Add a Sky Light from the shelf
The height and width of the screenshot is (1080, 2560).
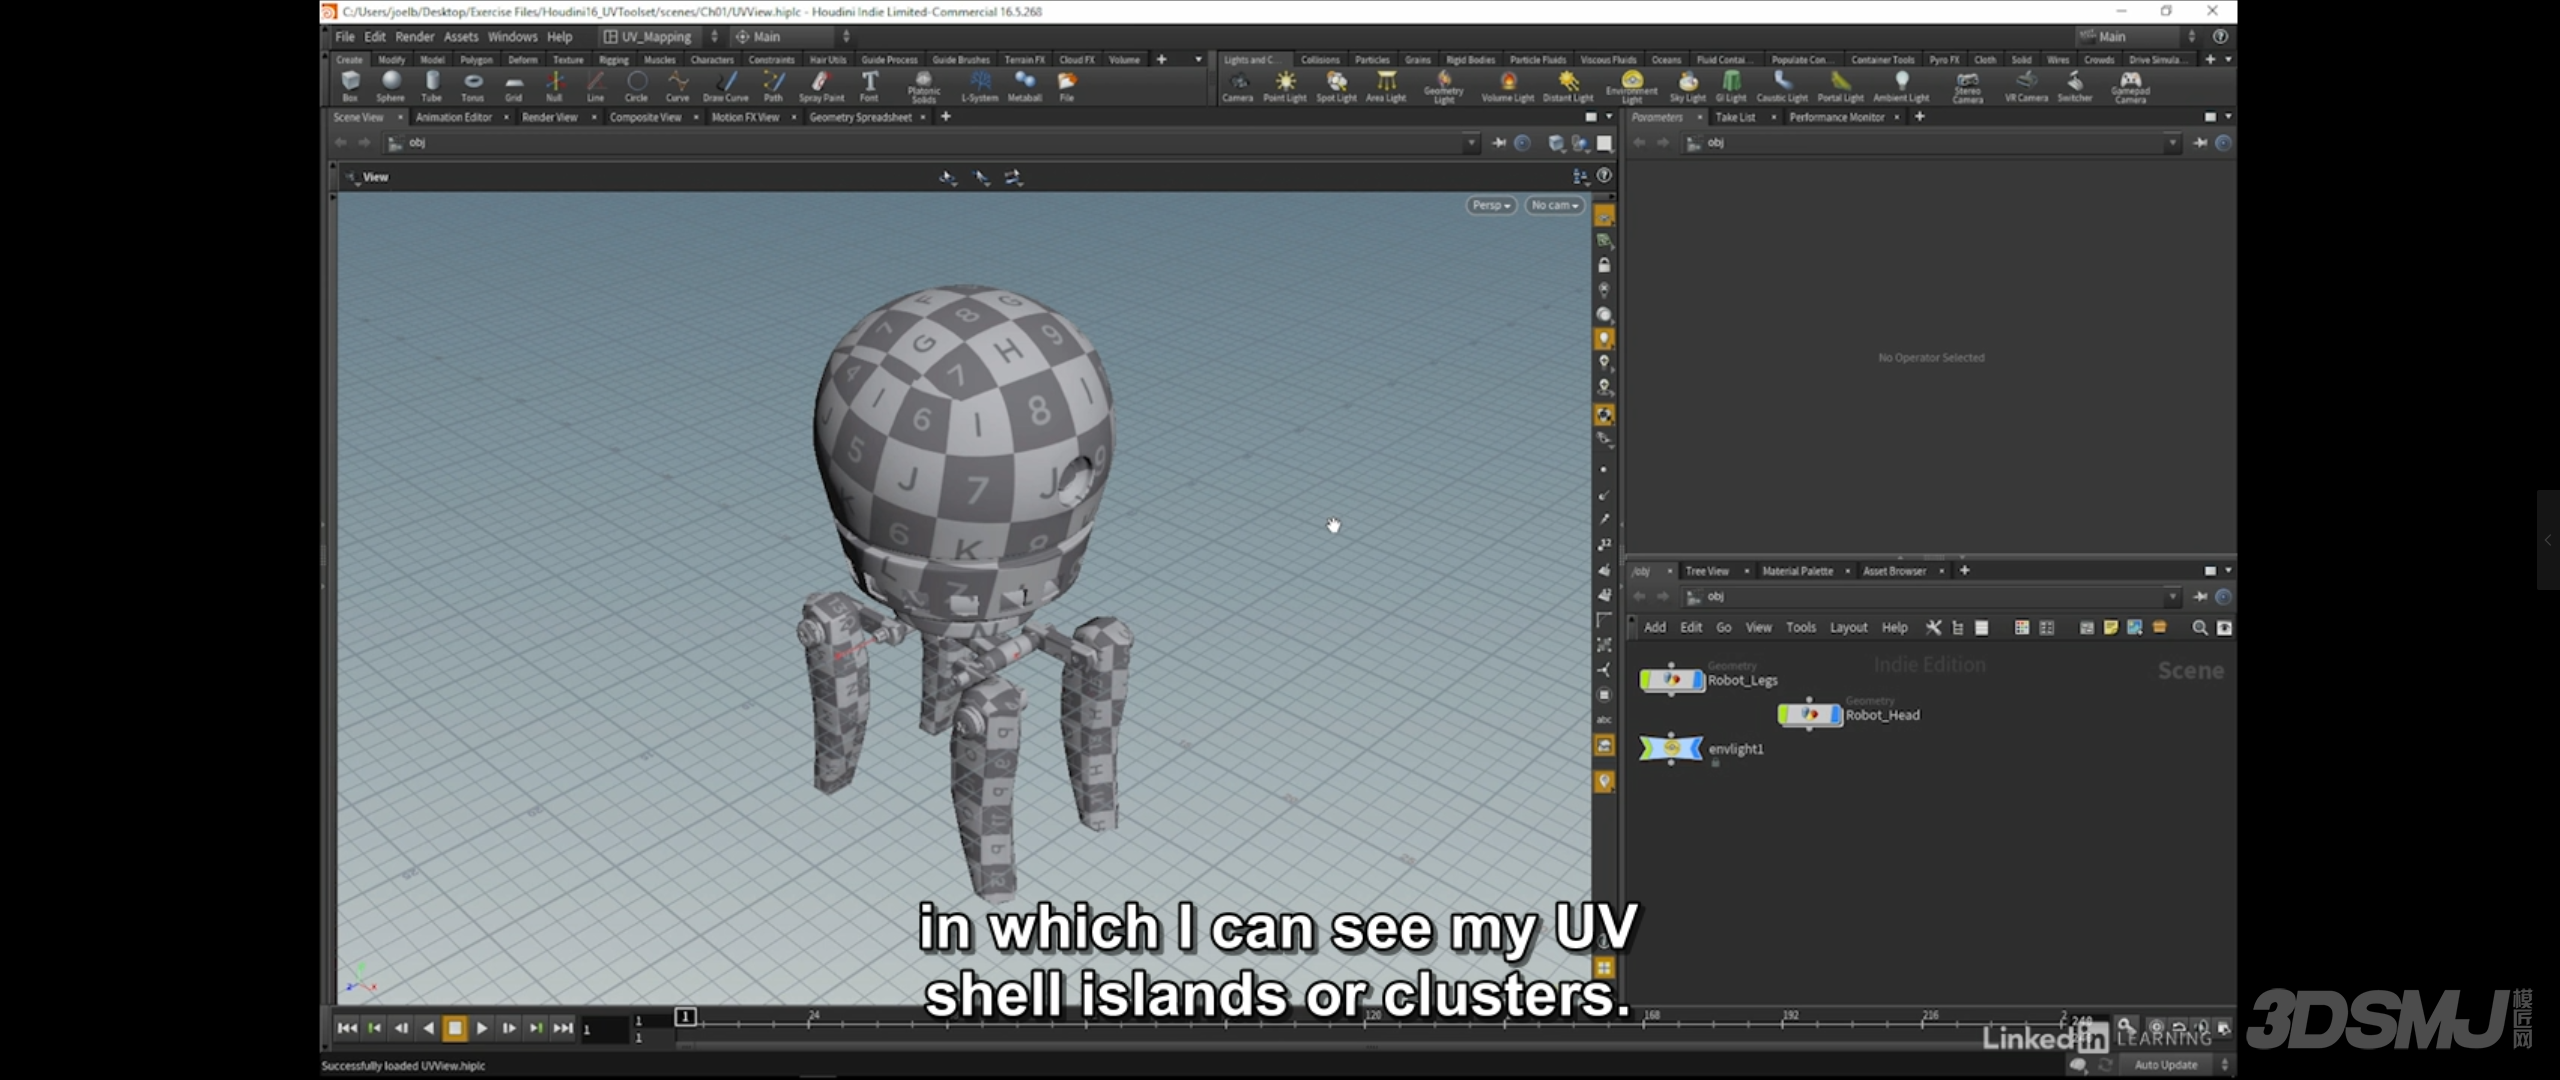(x=1688, y=85)
